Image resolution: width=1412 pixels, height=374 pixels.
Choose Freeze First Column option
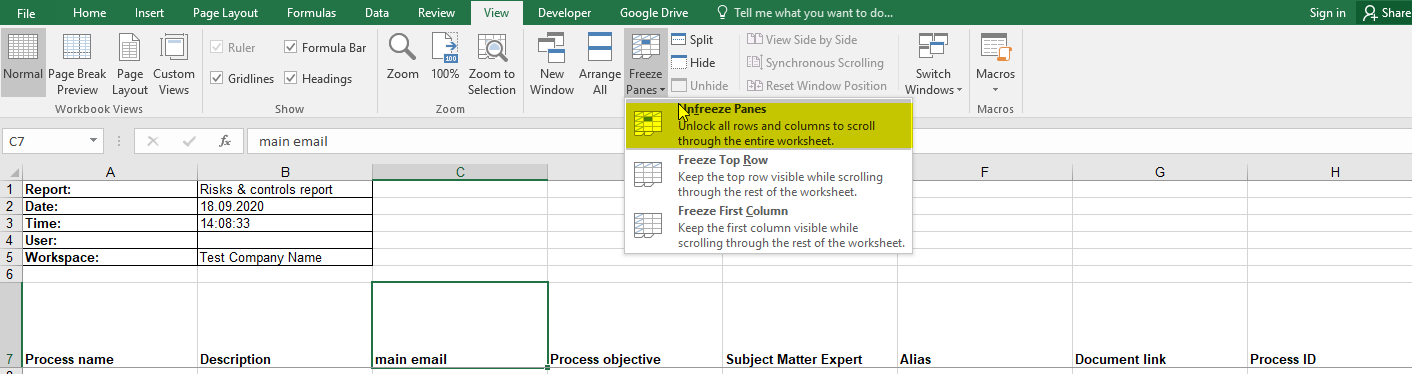point(768,227)
